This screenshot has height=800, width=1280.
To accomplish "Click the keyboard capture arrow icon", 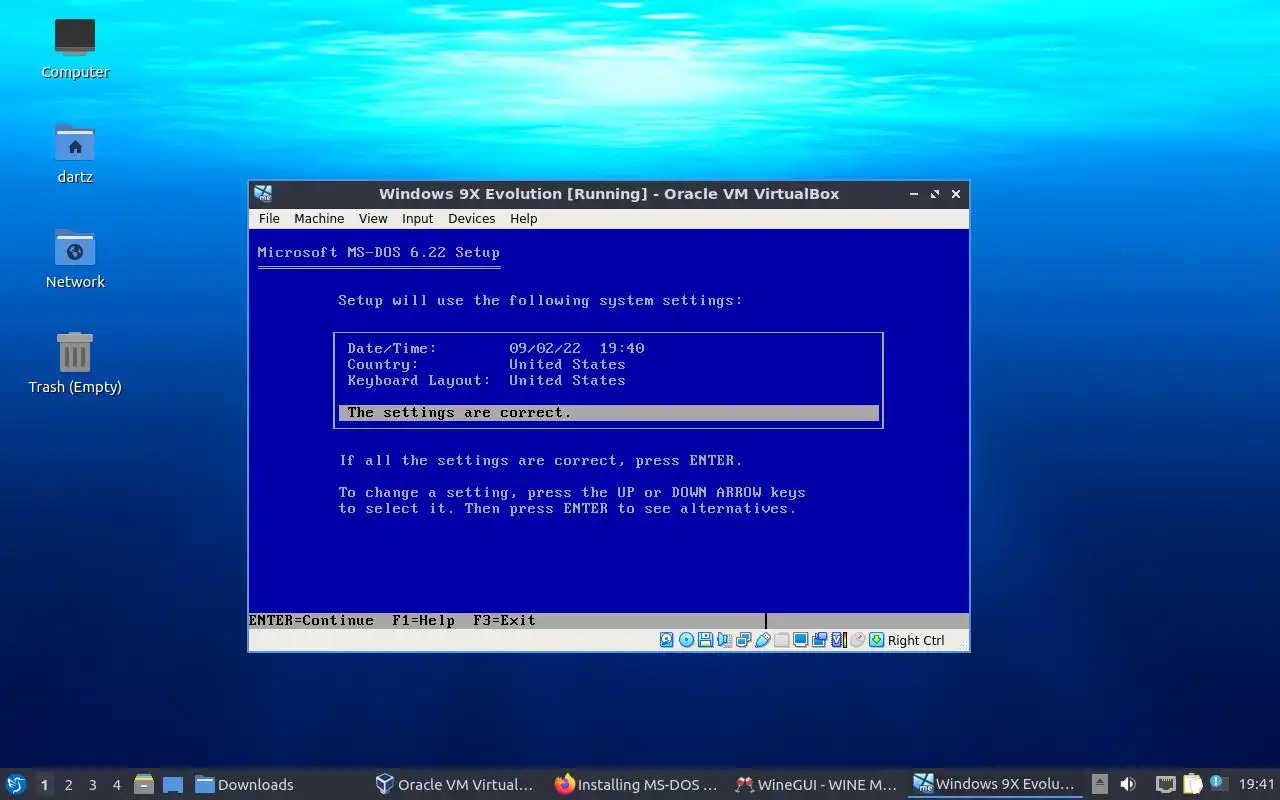I will pos(876,640).
